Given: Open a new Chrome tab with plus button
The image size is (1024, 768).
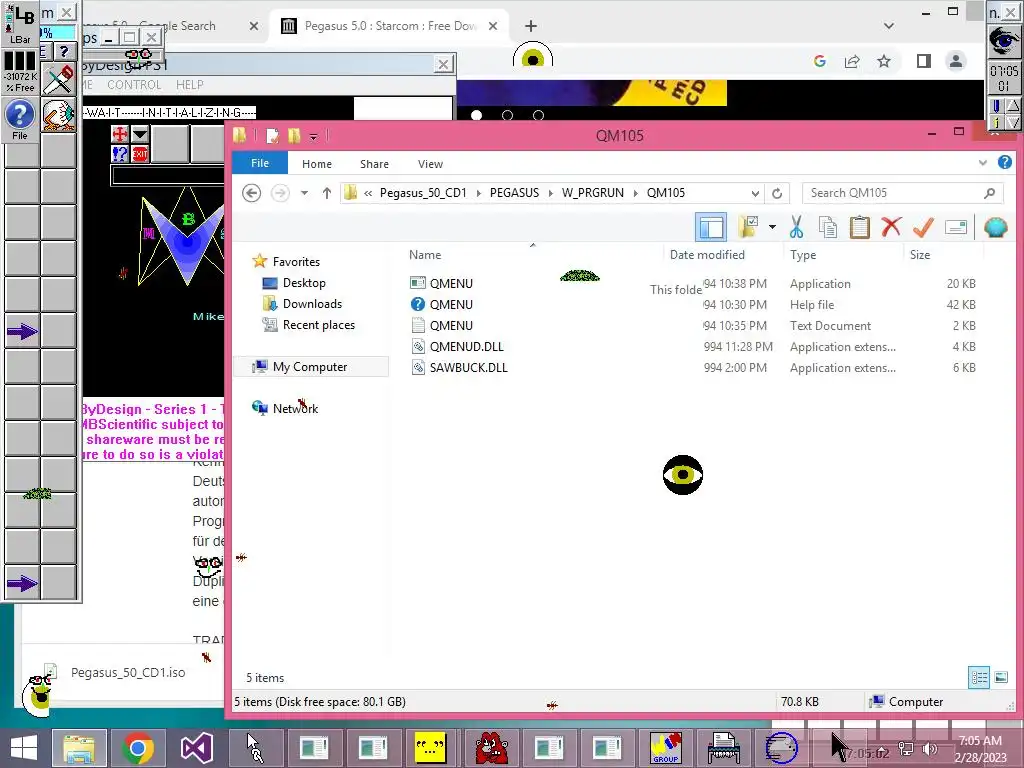Looking at the screenshot, I should (x=531, y=26).
